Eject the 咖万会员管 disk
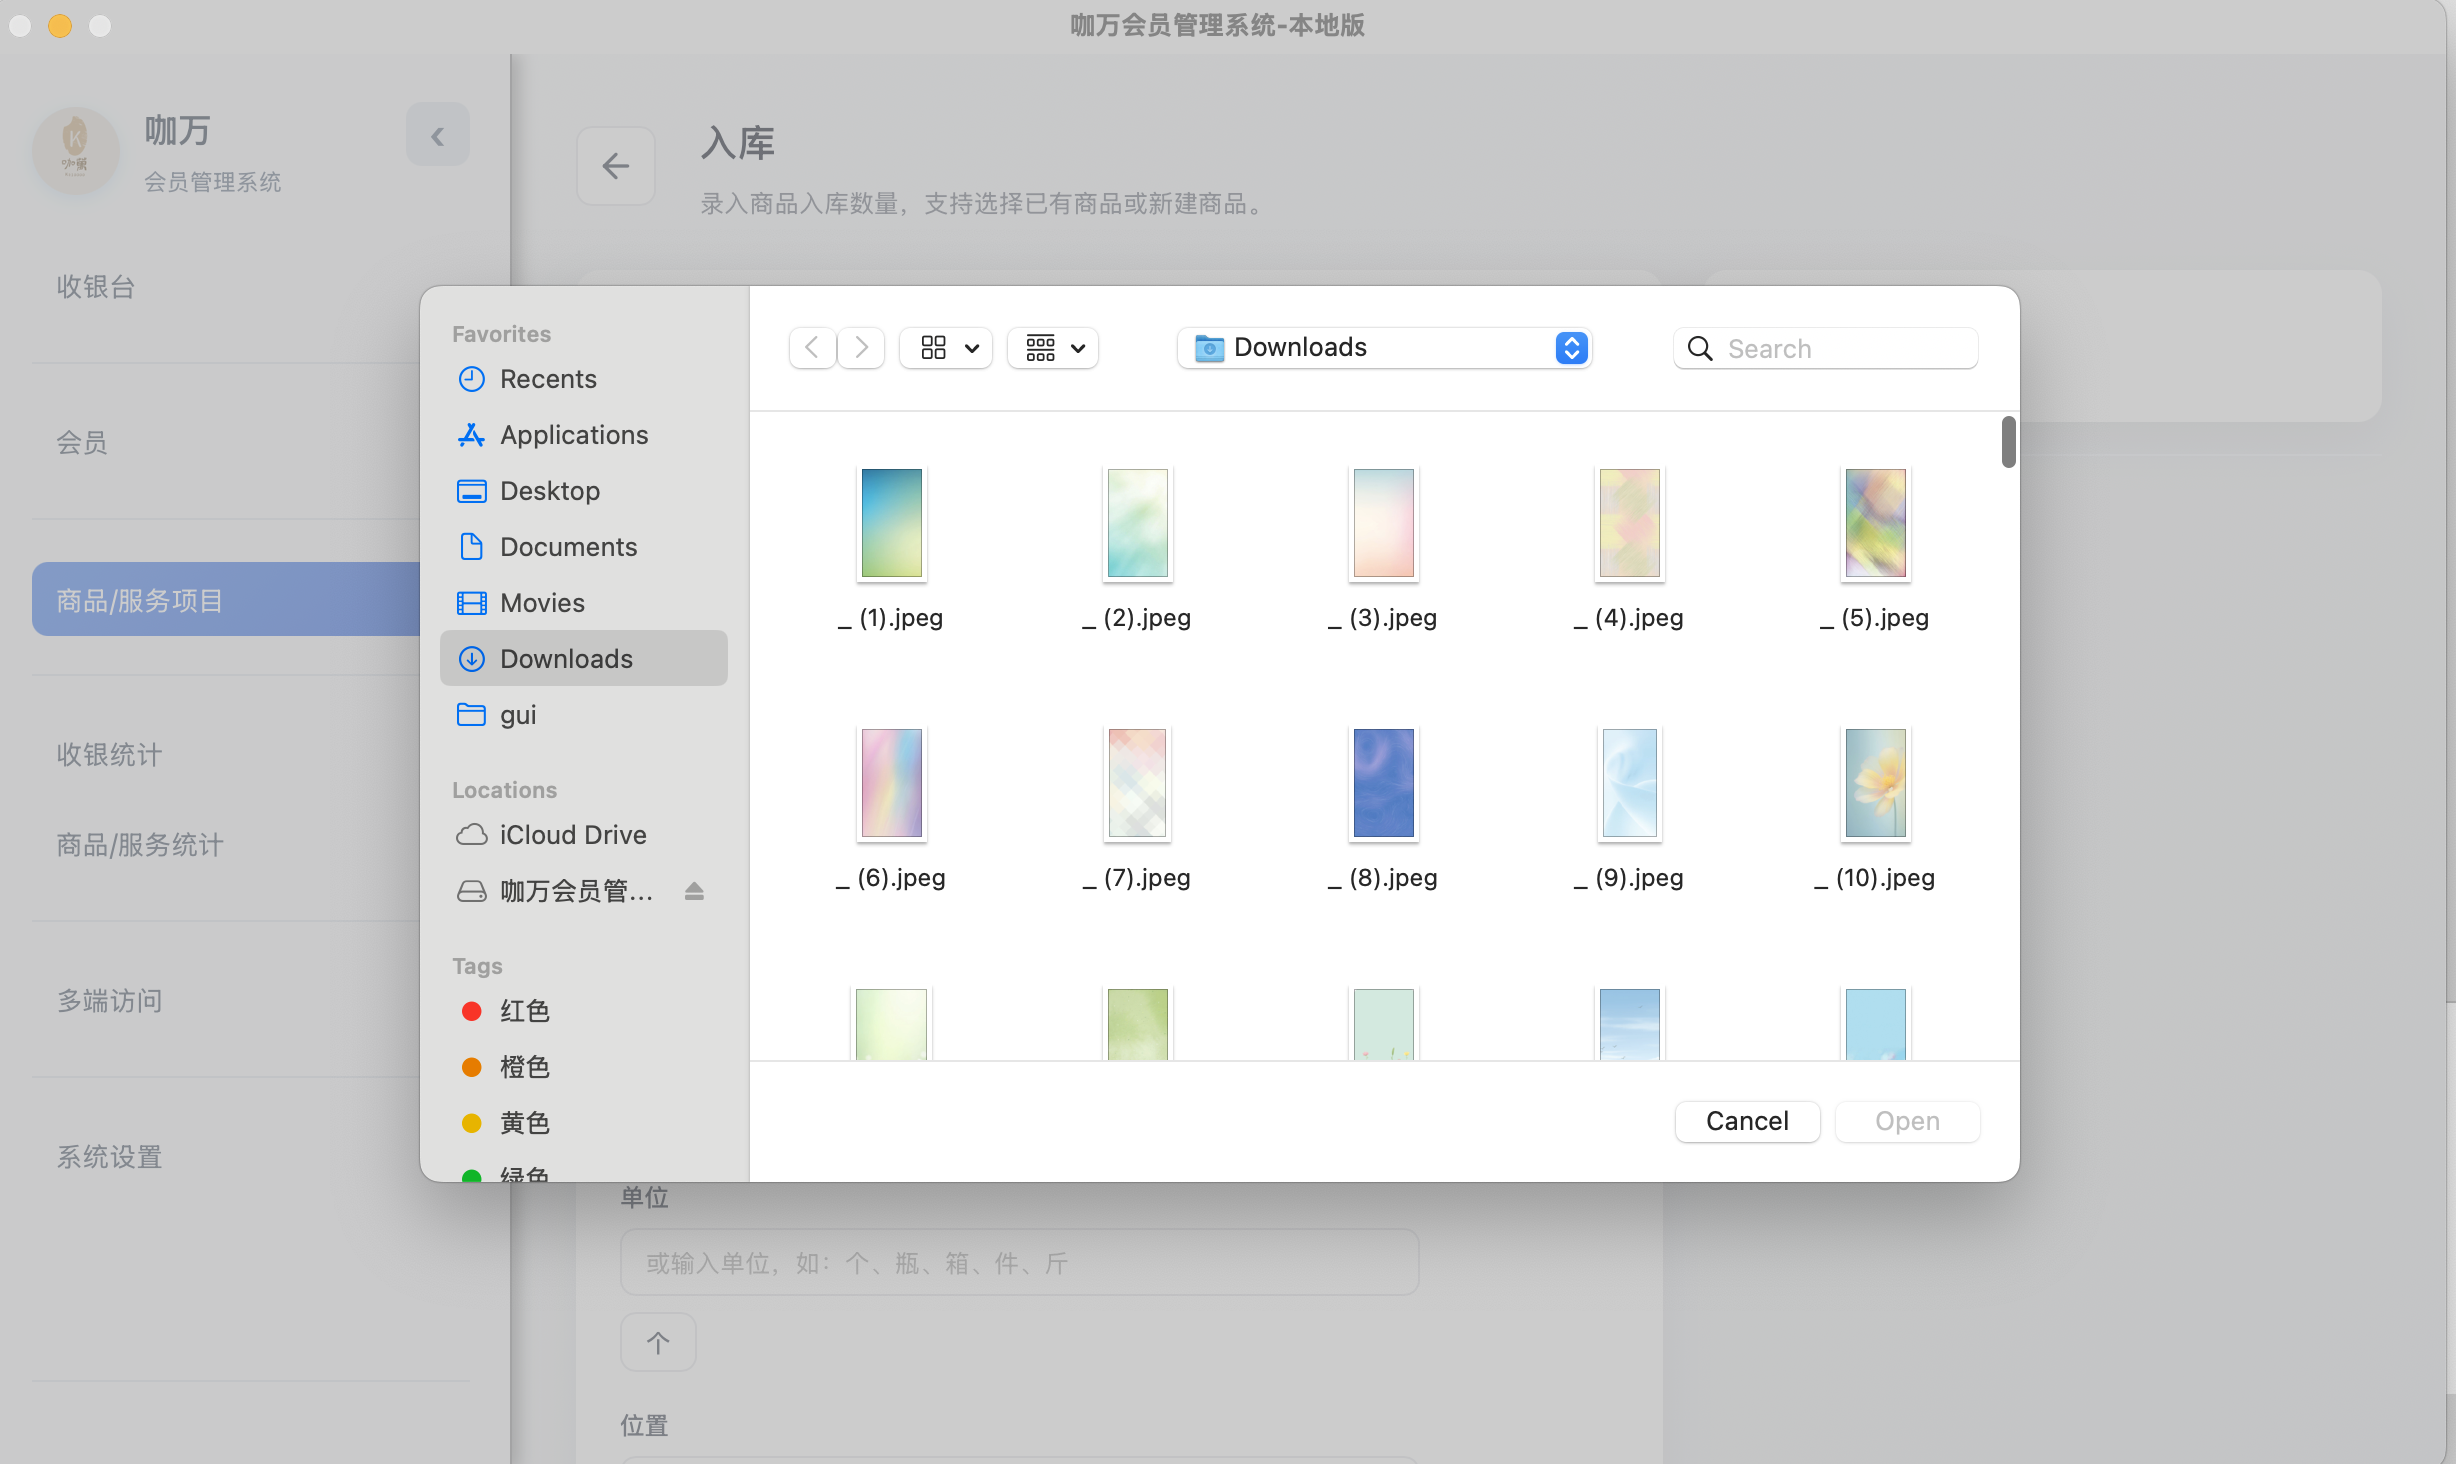Image resolution: width=2456 pixels, height=1464 pixels. pos(694,891)
